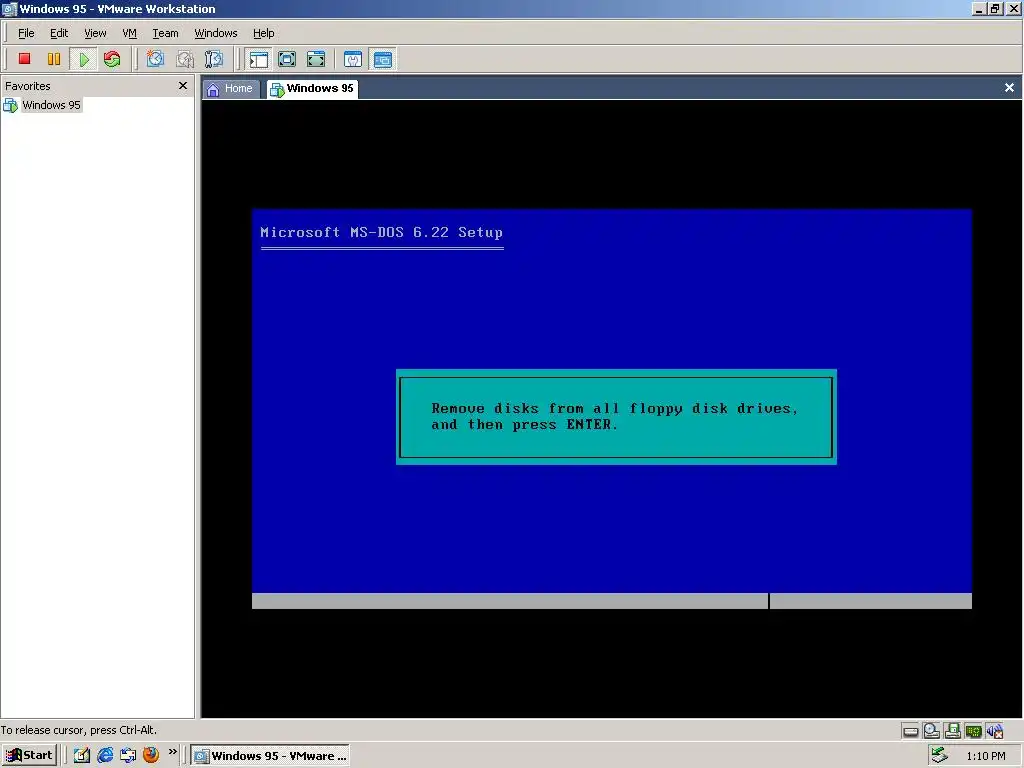Open the Windows menu
This screenshot has width=1024, height=768.
(x=216, y=33)
